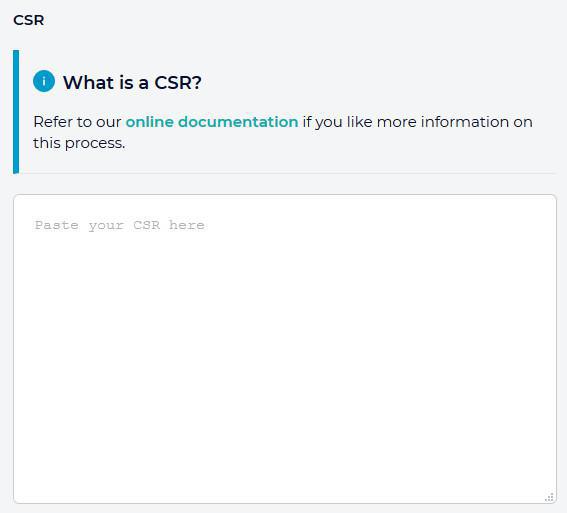This screenshot has height=513, width=567.
Task: Click the word CSR in the placeholder
Action: 147,225
